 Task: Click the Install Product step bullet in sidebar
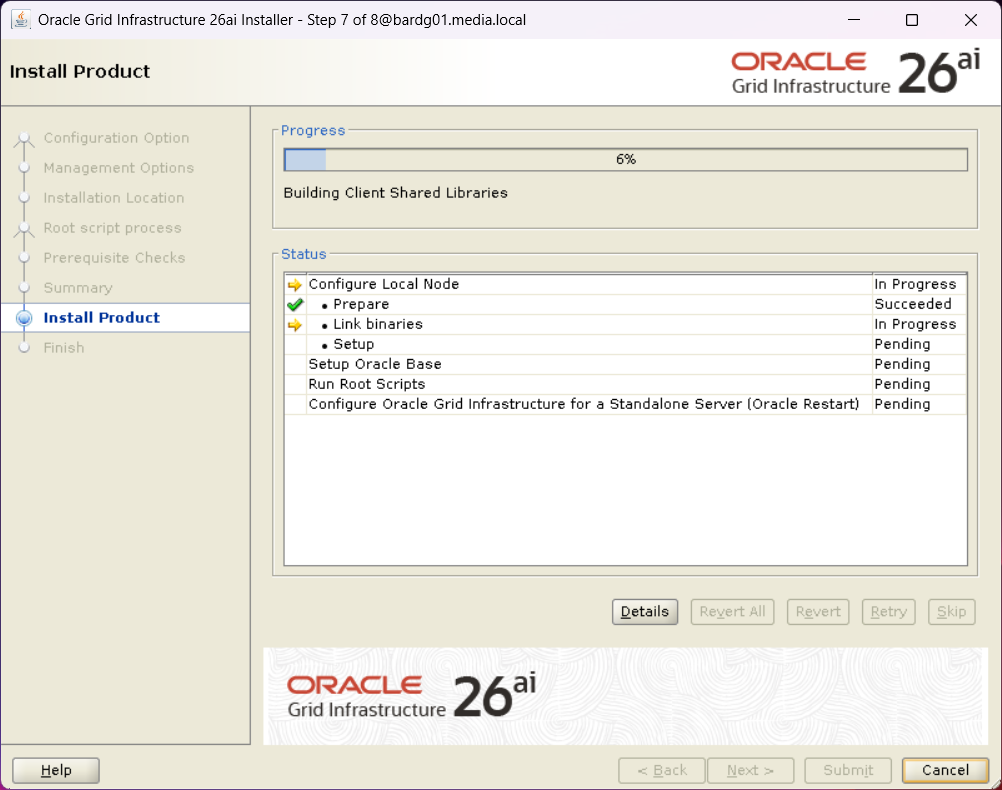pos(24,318)
